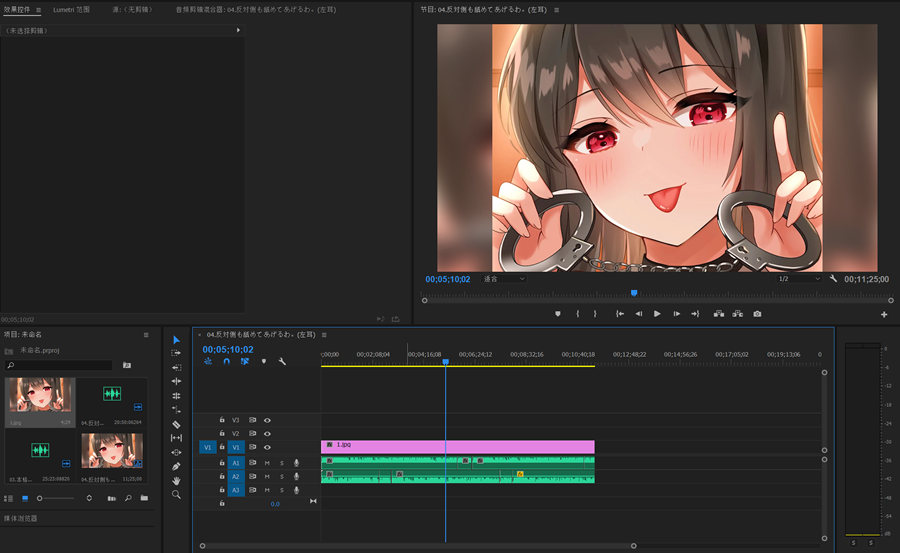Screen dimensions: 900x553
Task: Open playback resolution 1/2 dropdown
Action: [x=799, y=279]
